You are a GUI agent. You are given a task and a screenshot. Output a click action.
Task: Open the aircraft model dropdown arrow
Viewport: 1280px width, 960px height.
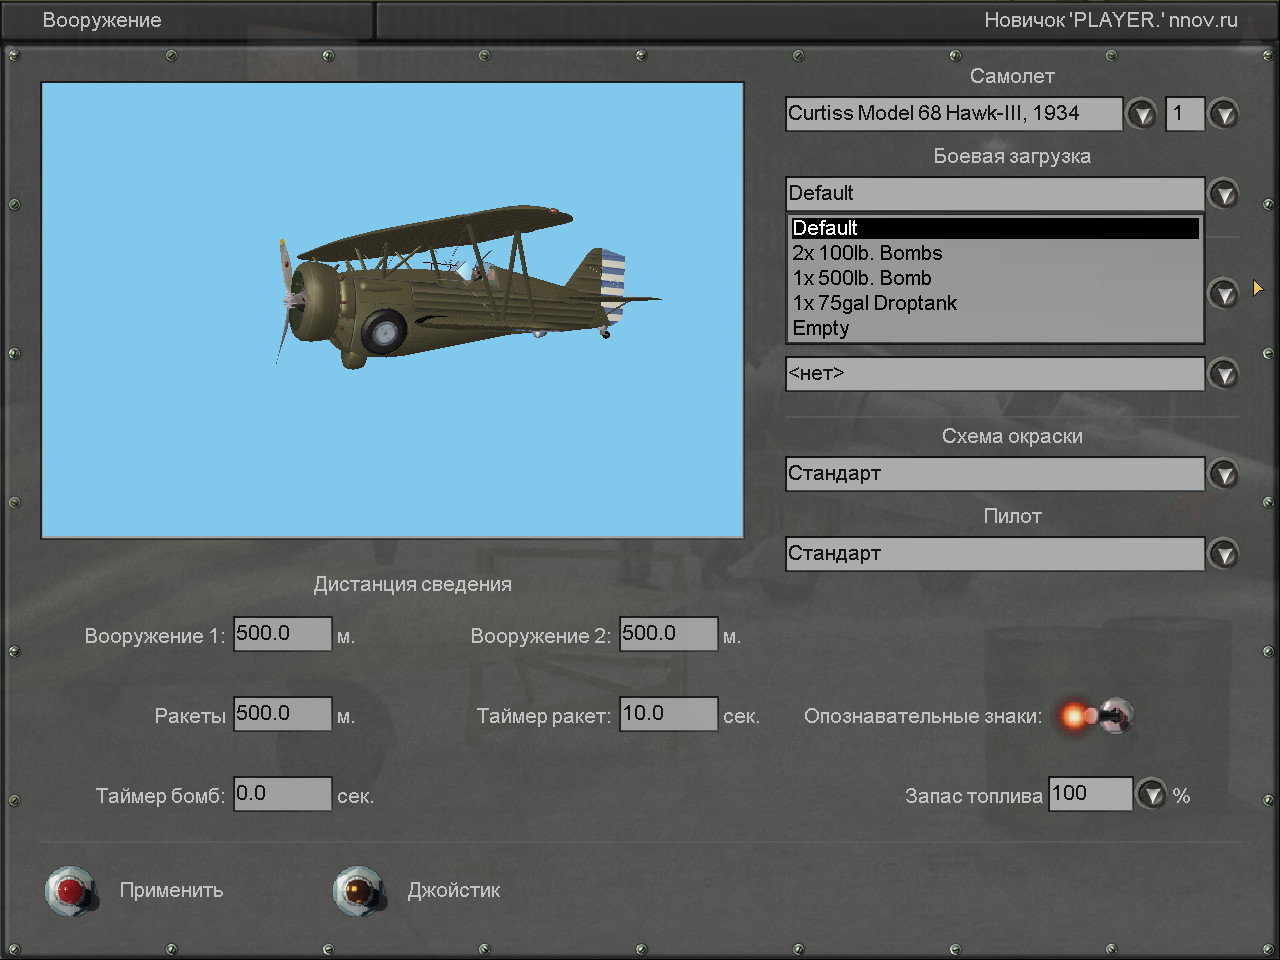point(1141,114)
